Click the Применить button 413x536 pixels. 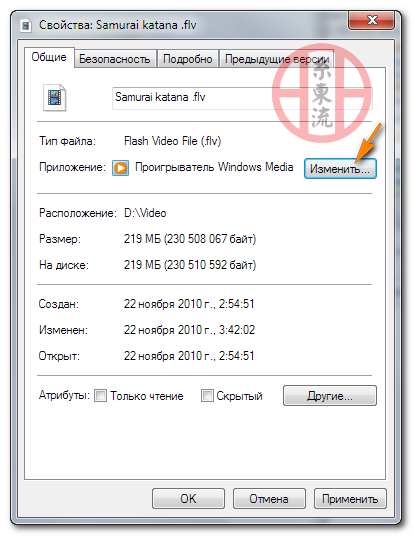pos(350,498)
